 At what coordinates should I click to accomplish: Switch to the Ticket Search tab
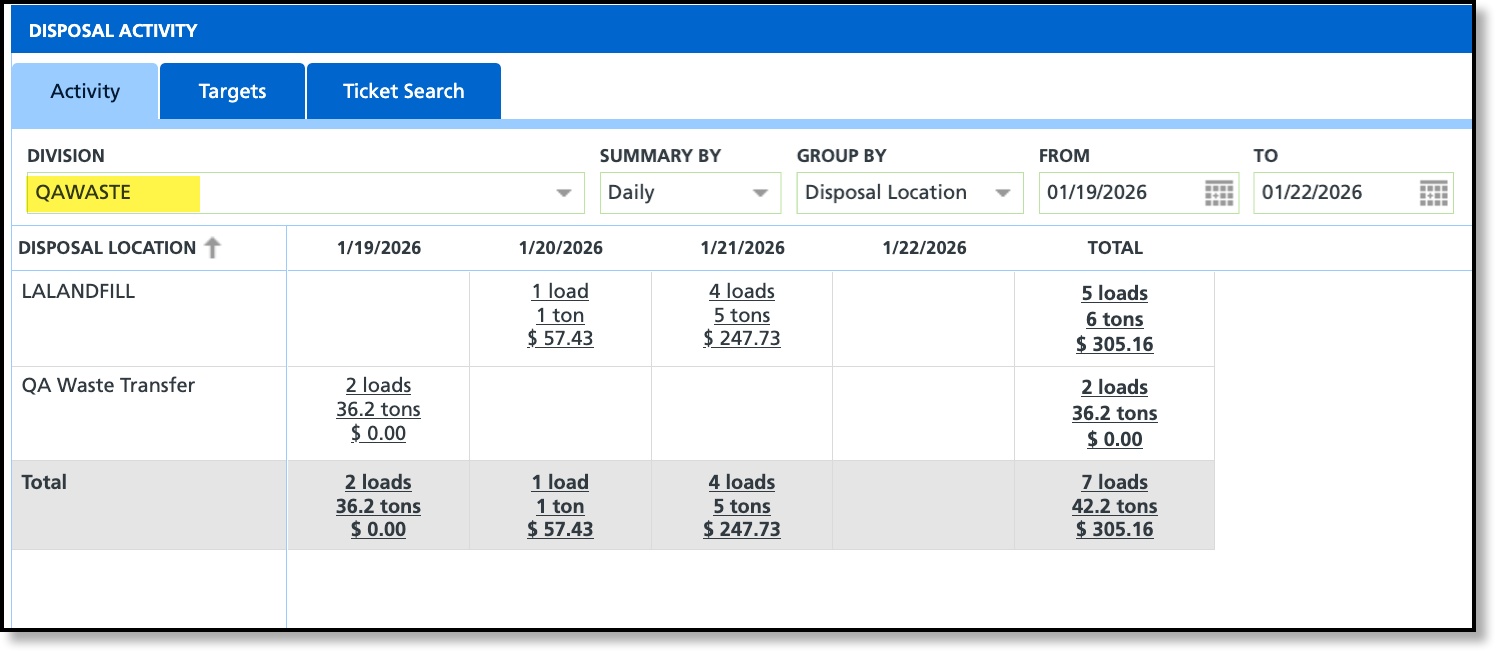click(404, 91)
